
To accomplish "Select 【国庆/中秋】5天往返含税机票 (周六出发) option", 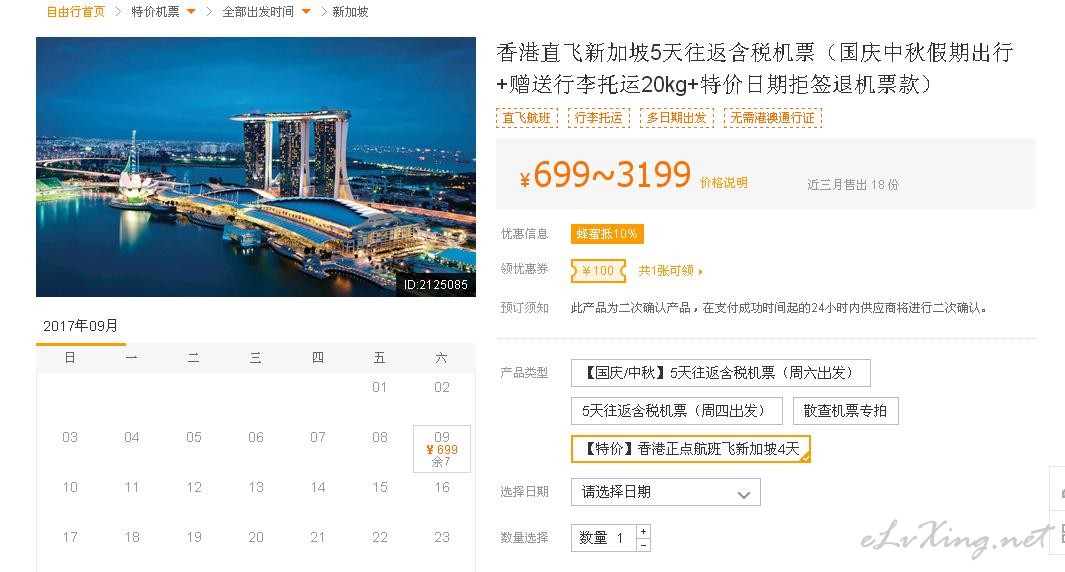I will click(721, 373).
